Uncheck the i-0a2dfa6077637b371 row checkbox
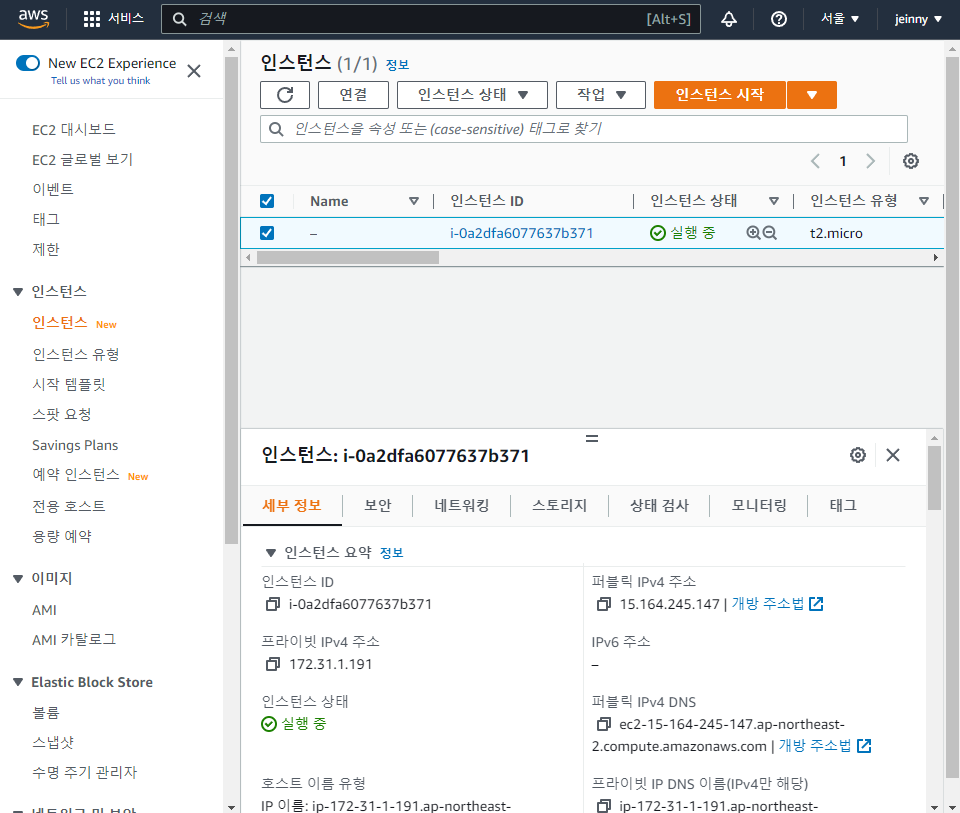Image resolution: width=960 pixels, height=813 pixels. [x=267, y=233]
